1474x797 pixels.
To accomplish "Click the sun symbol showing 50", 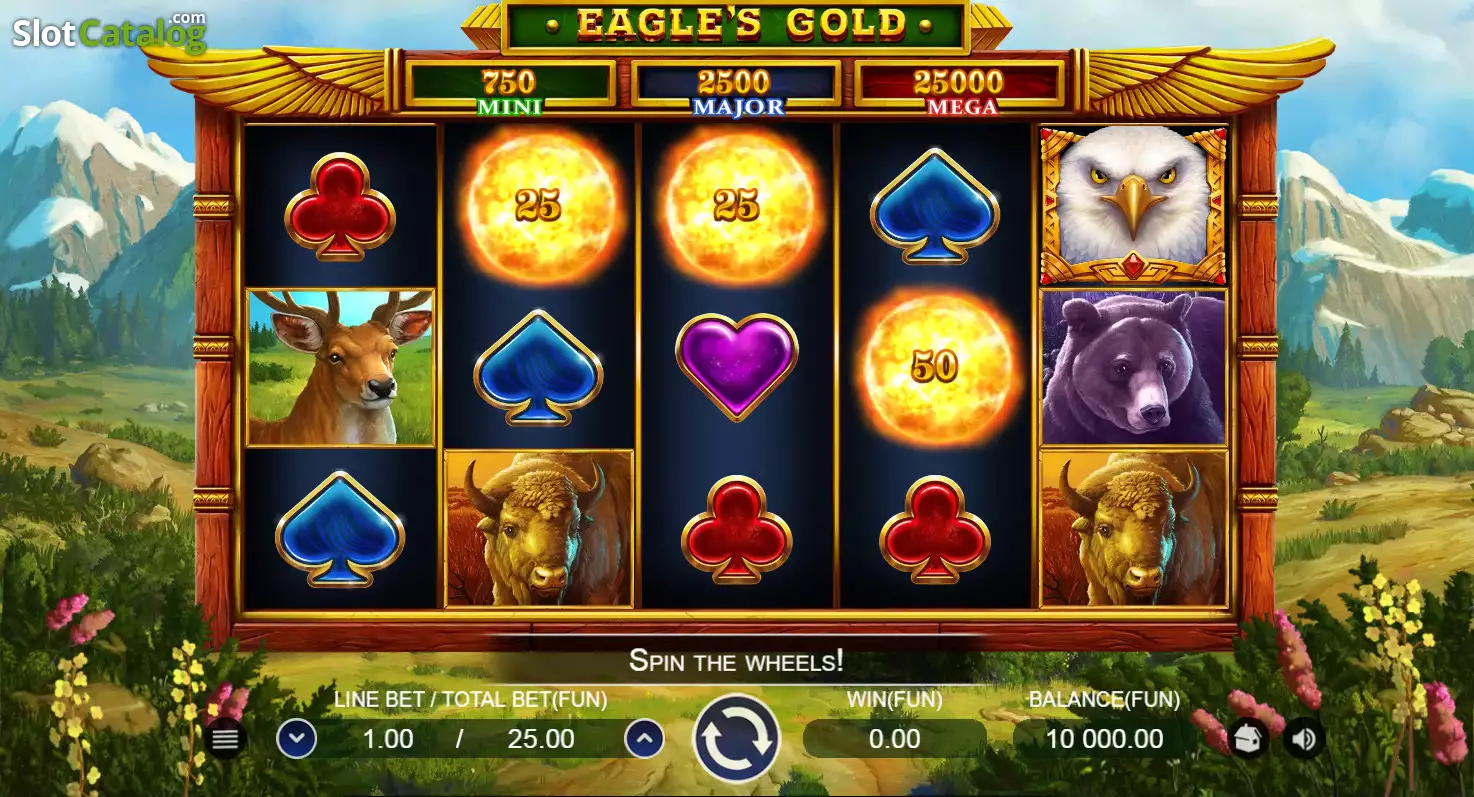I will coord(936,367).
